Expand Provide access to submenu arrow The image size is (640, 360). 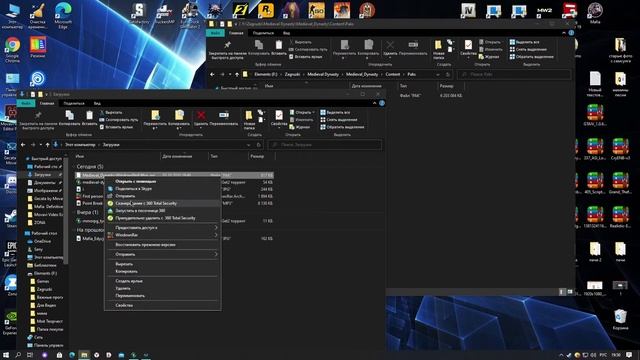[216, 227]
